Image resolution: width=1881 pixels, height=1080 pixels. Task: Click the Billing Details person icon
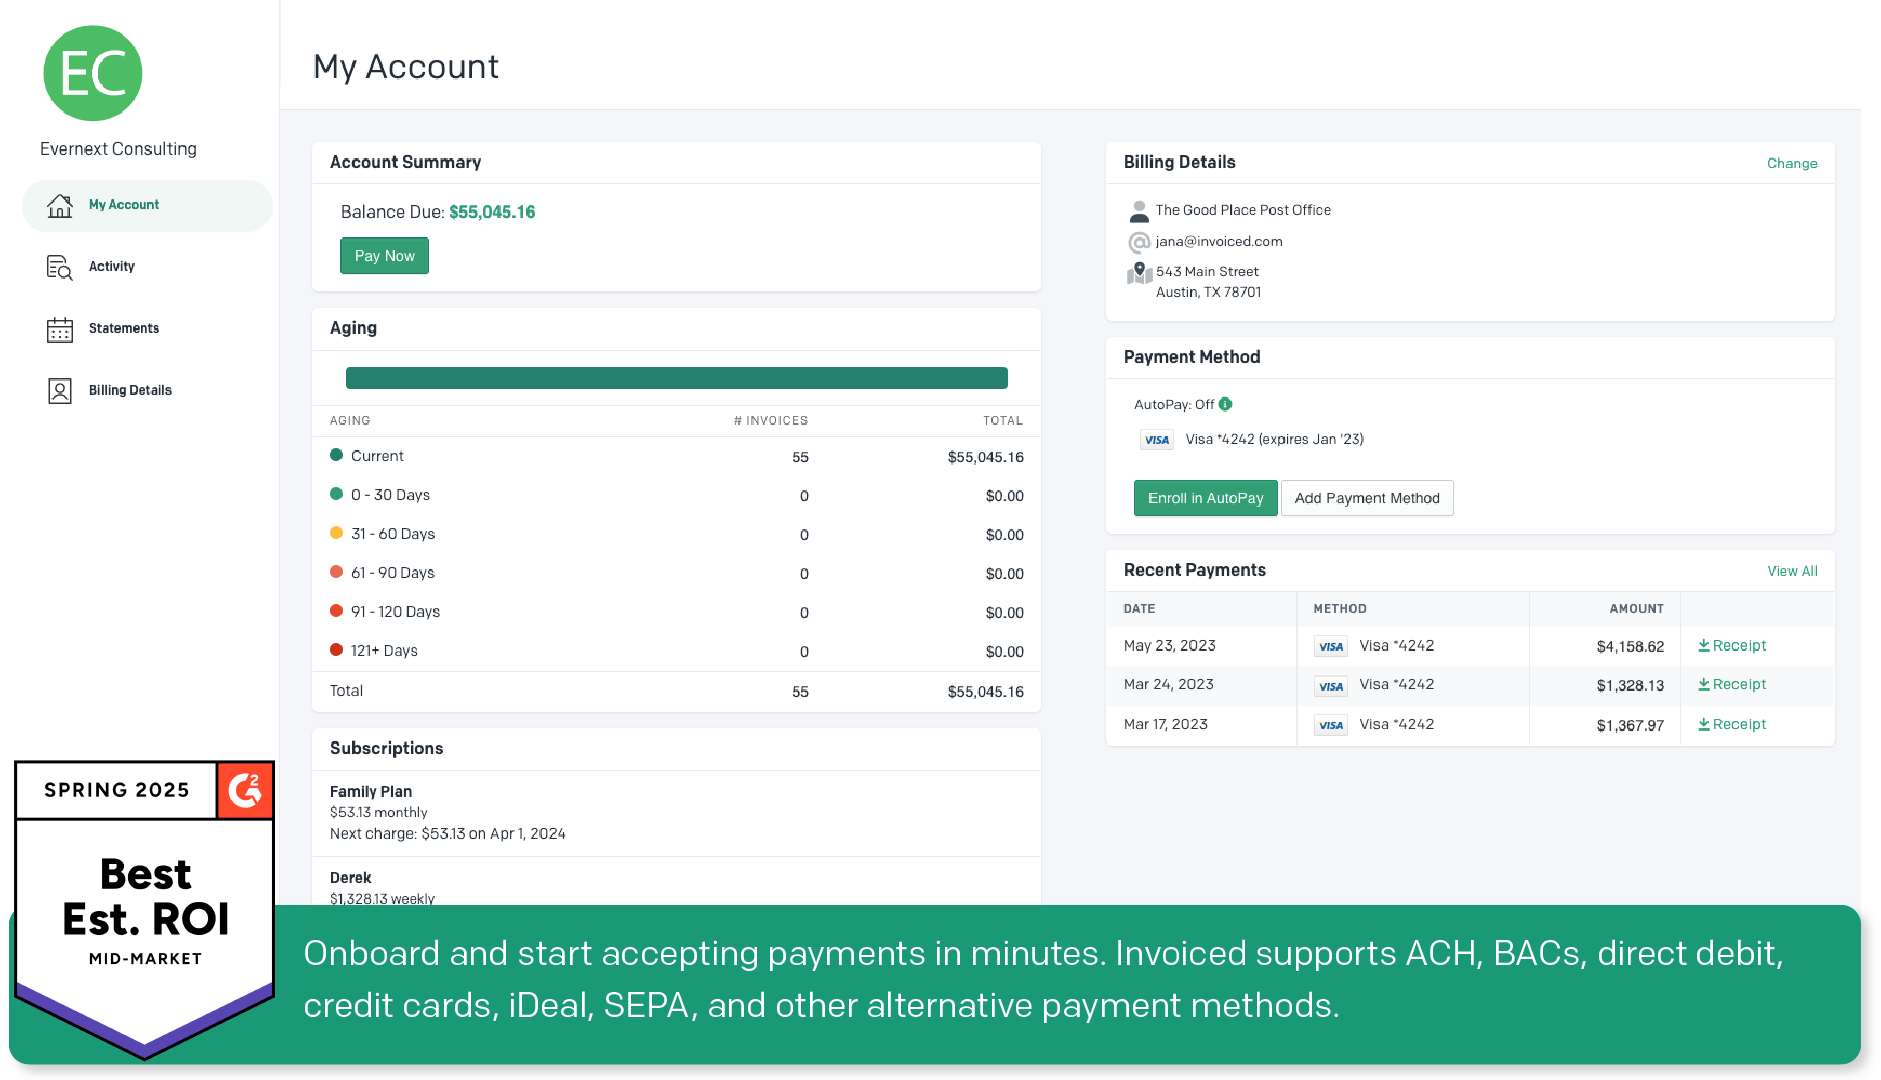(60, 391)
